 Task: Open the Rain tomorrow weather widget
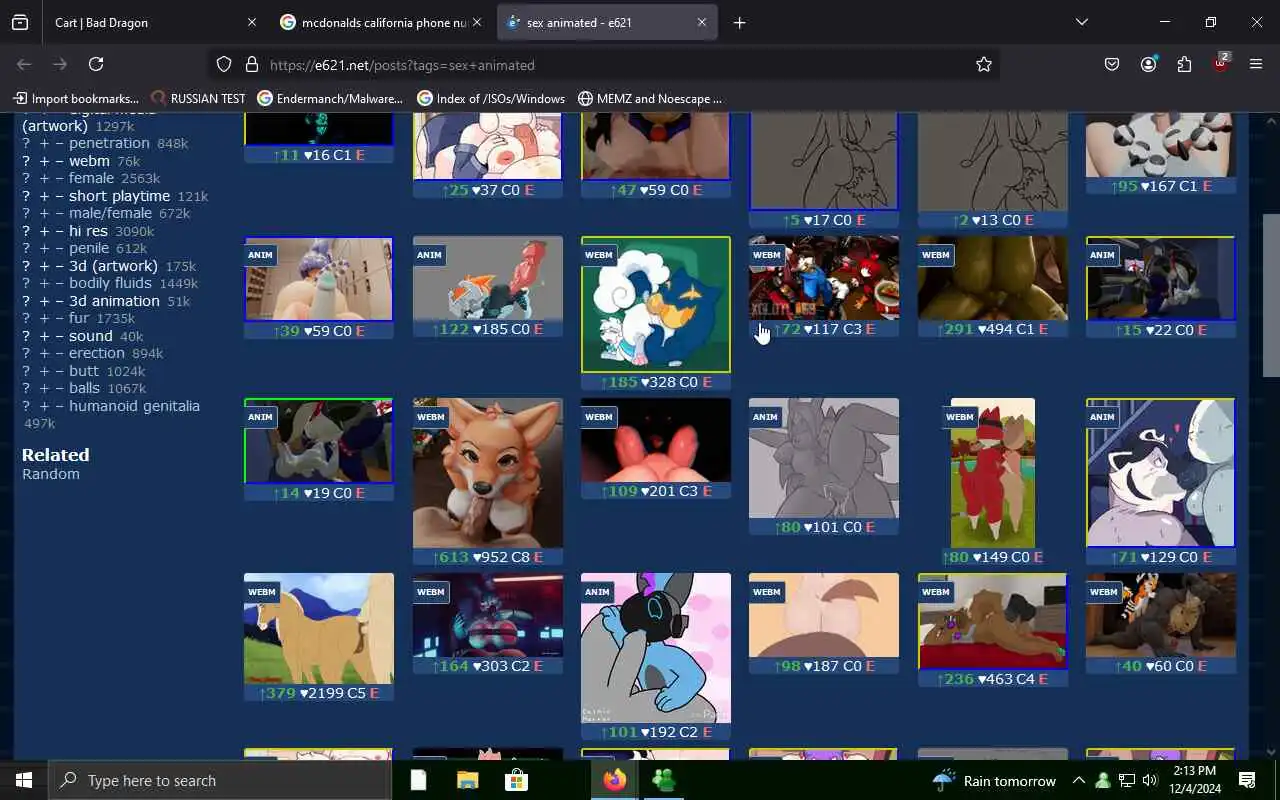pyautogui.click(x=994, y=780)
